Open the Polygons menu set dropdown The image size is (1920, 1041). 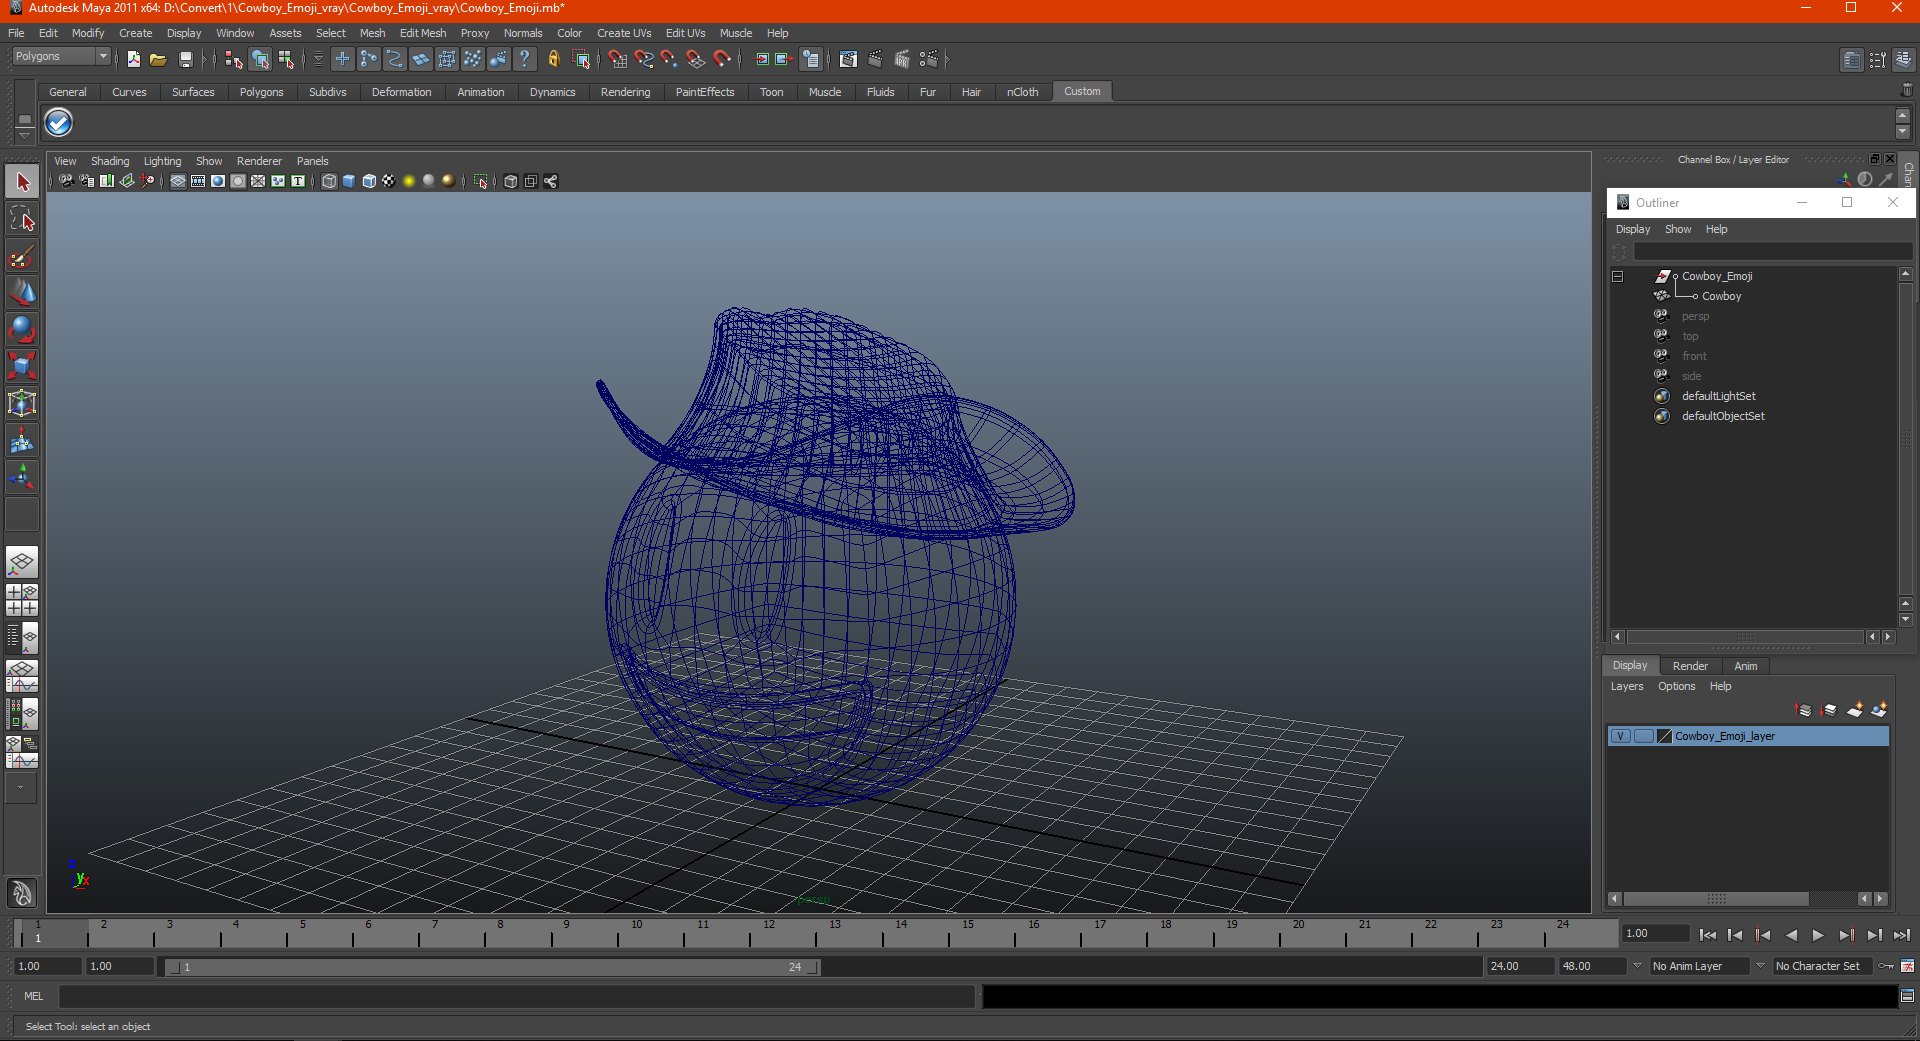[60, 57]
